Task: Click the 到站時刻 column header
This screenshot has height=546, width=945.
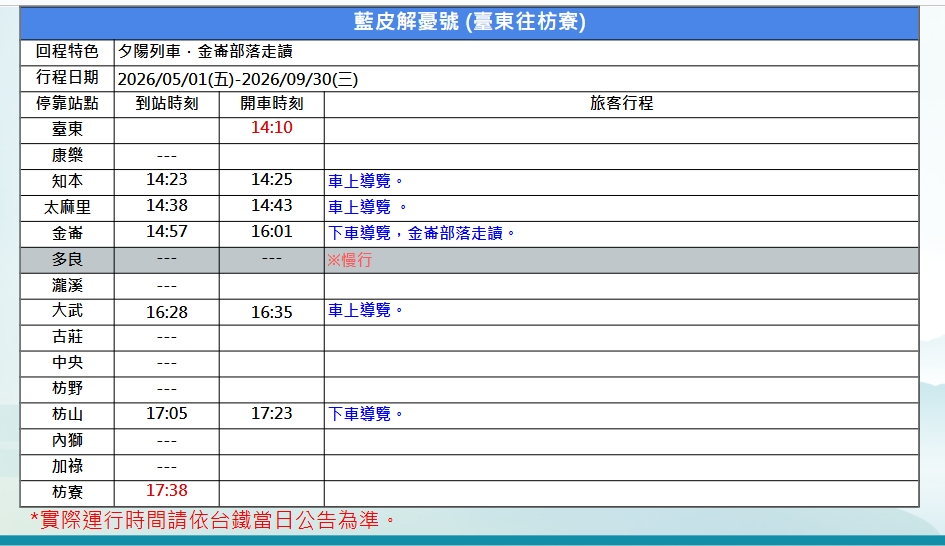Action: point(167,103)
